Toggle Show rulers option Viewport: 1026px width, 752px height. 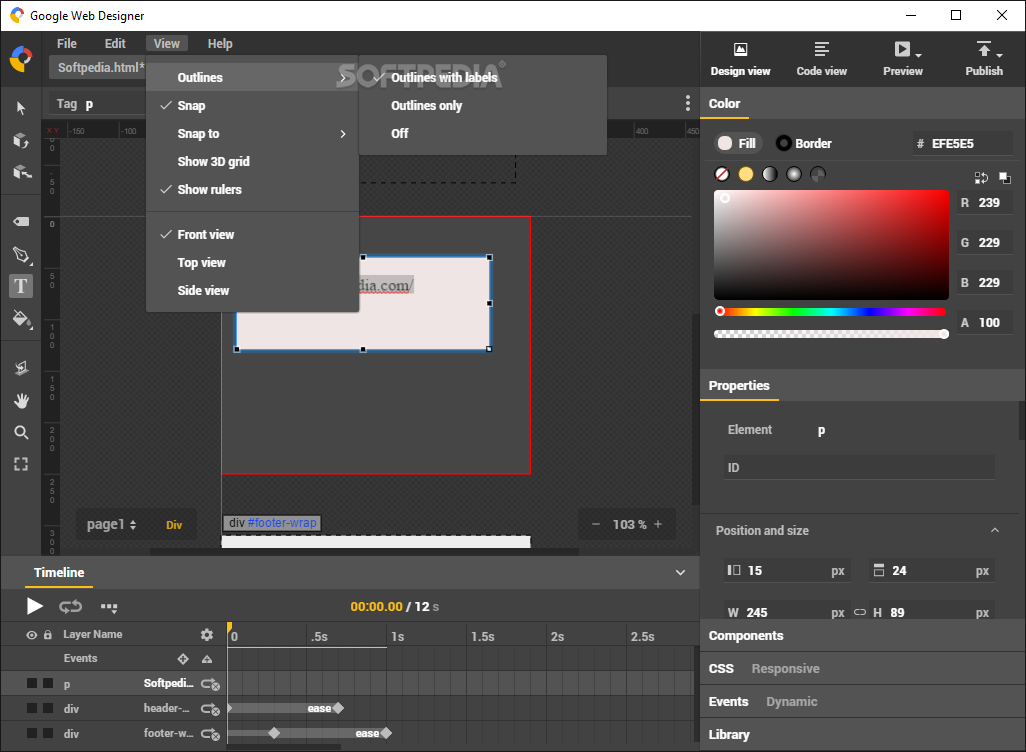click(252, 189)
